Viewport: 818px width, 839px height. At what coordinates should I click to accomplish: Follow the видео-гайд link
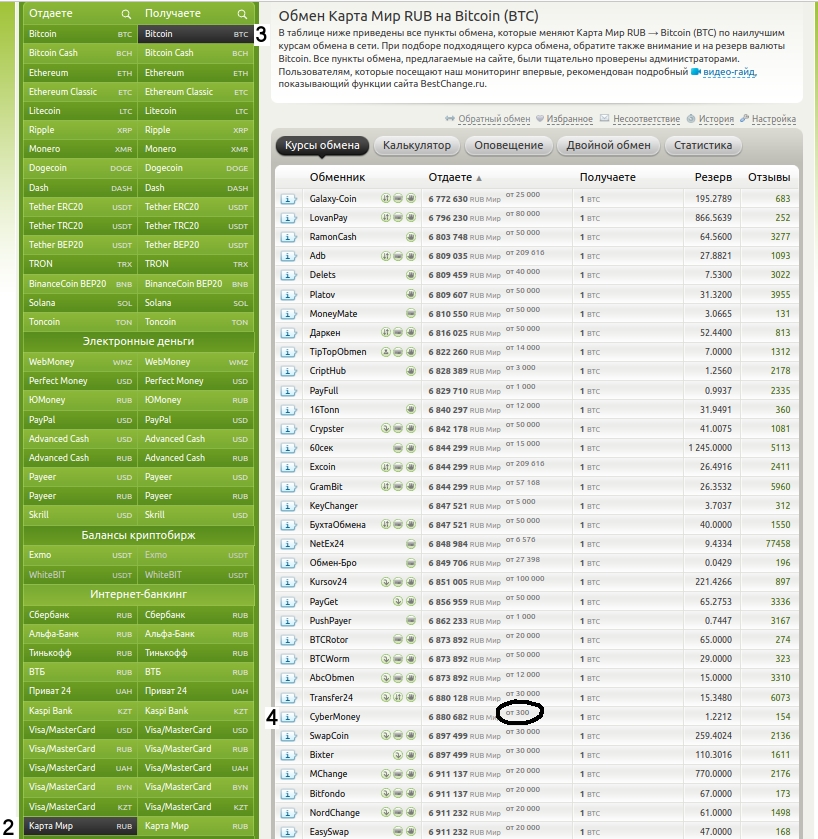click(x=729, y=72)
